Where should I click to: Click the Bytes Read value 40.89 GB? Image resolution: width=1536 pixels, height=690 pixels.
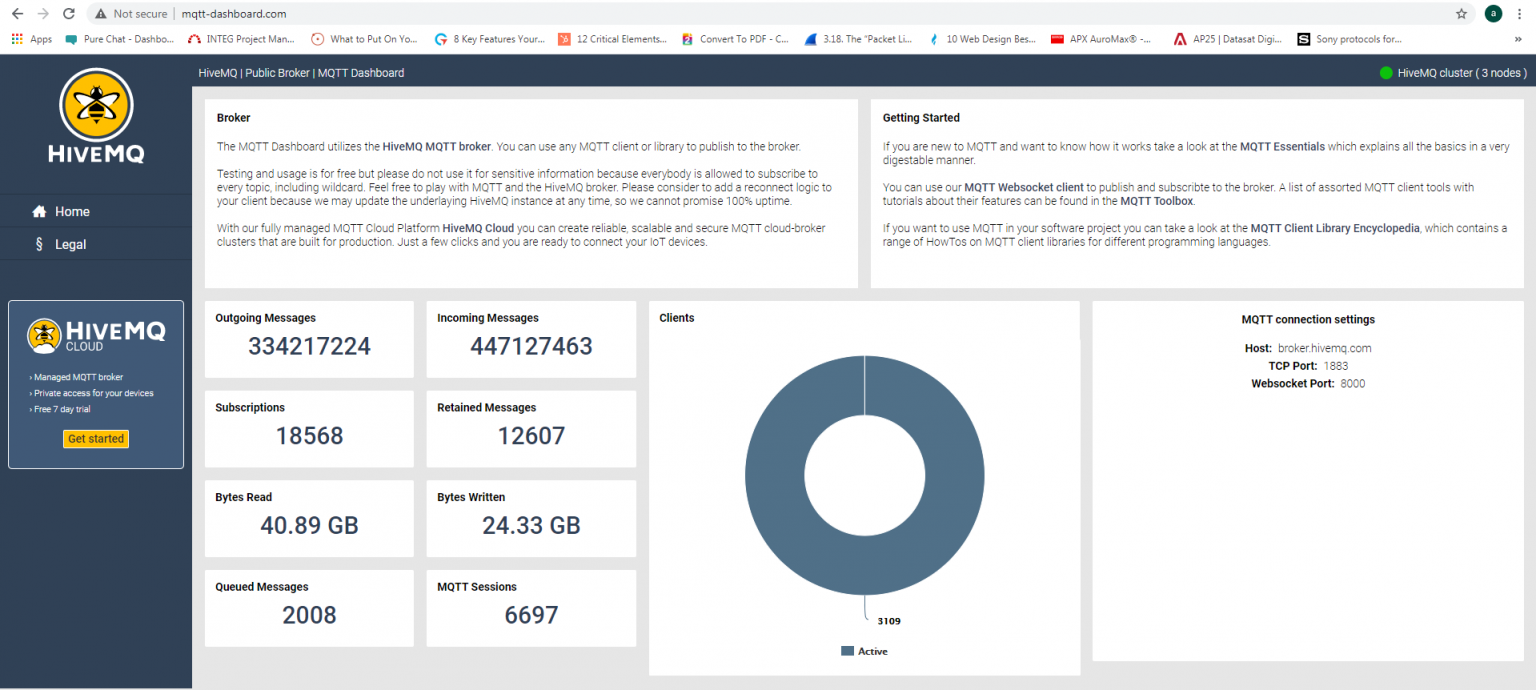point(309,526)
